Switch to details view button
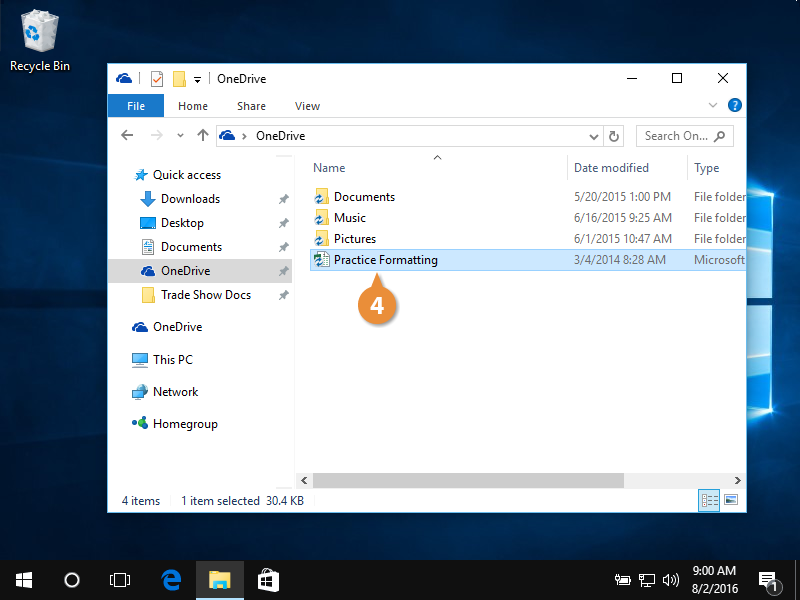 (710, 500)
